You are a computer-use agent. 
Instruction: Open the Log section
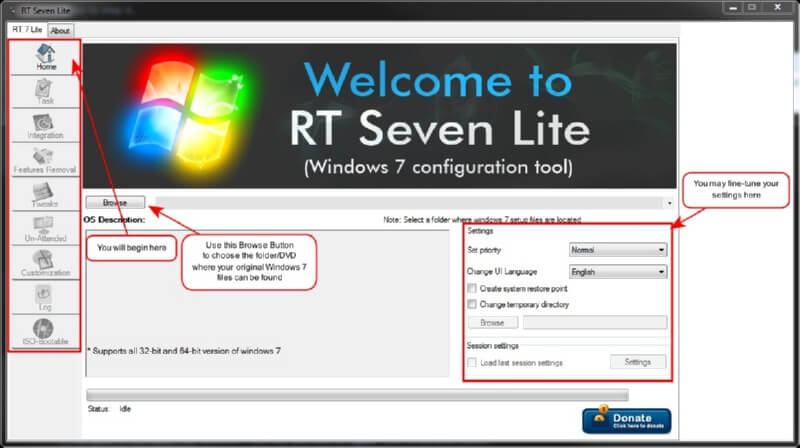(45, 297)
